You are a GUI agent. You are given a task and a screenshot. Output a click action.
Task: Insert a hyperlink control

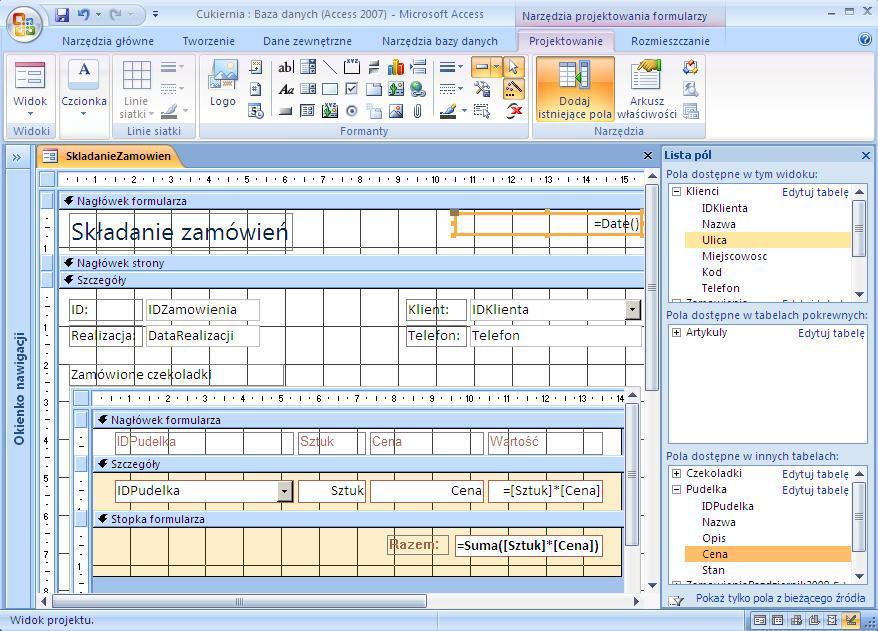418,89
